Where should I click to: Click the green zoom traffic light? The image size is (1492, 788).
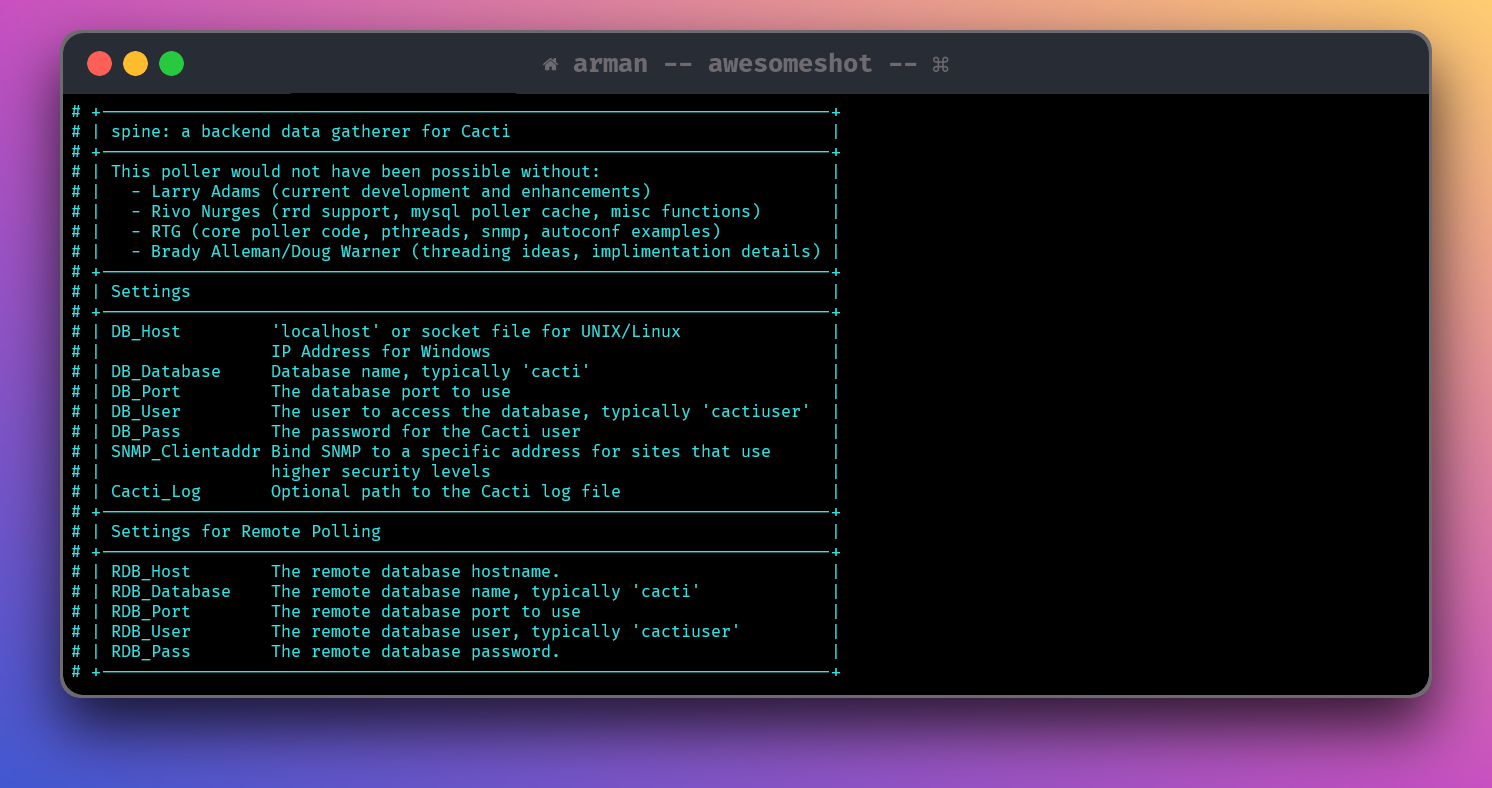pos(171,63)
